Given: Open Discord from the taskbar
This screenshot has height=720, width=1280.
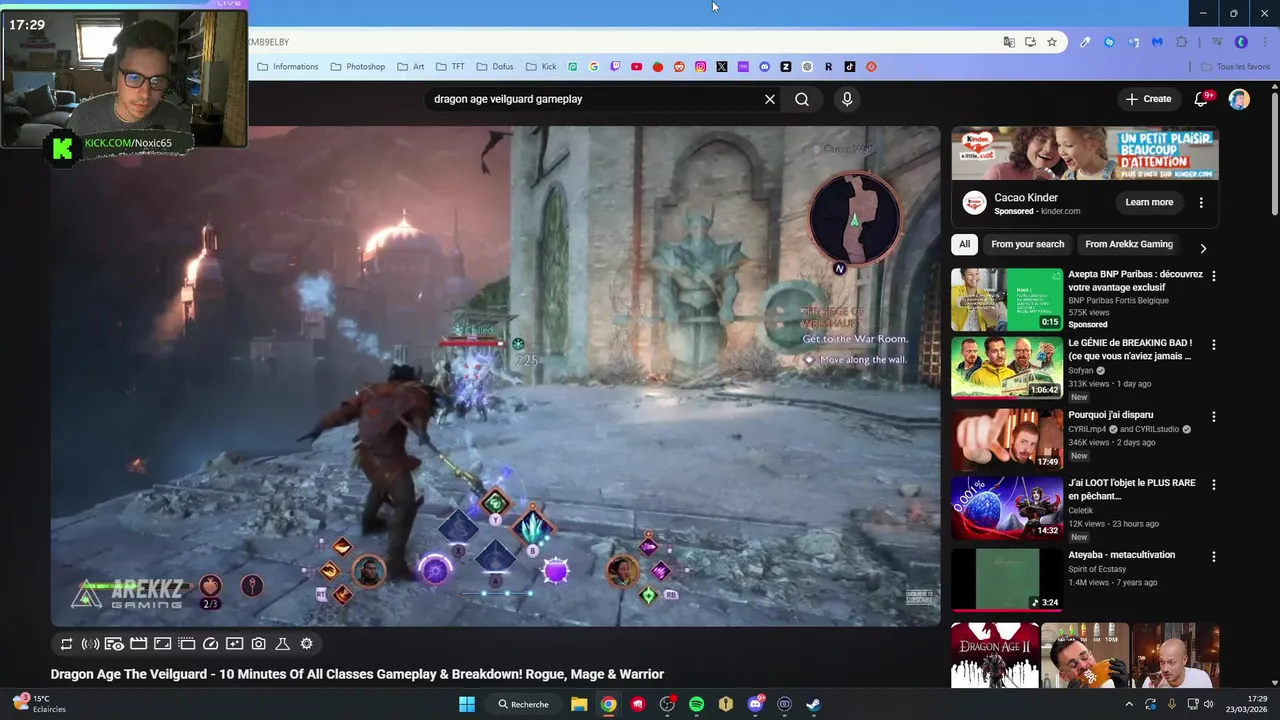Looking at the screenshot, I should click(755, 704).
